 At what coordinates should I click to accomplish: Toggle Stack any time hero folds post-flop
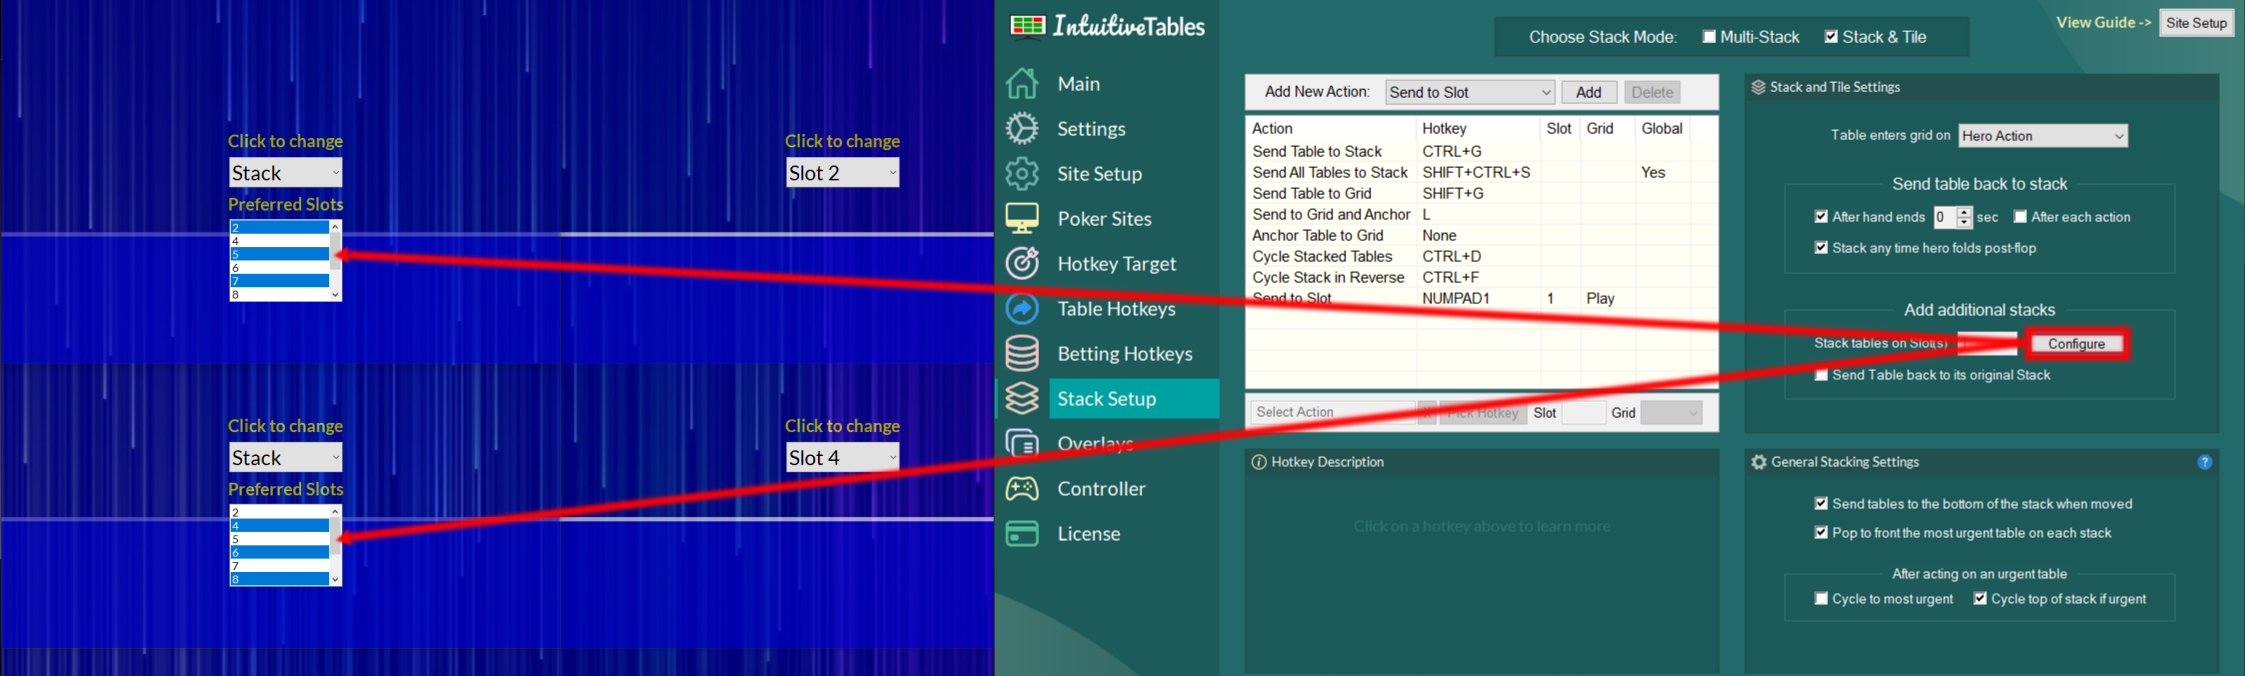tap(1821, 248)
